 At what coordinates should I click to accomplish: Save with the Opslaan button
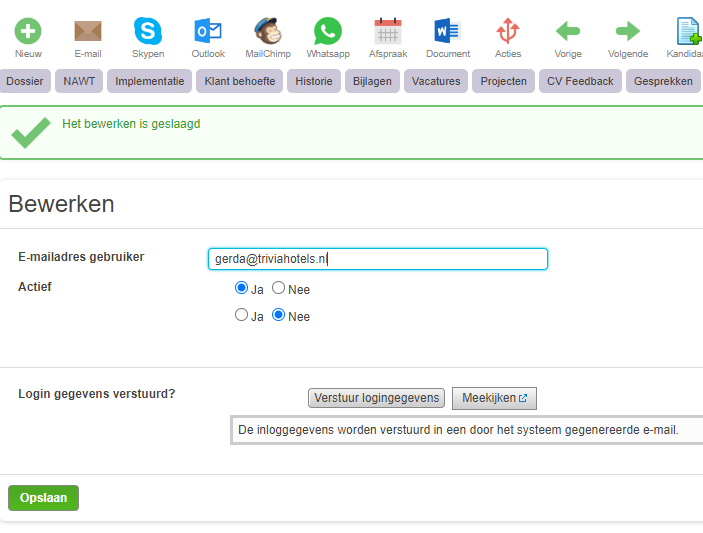(43, 498)
